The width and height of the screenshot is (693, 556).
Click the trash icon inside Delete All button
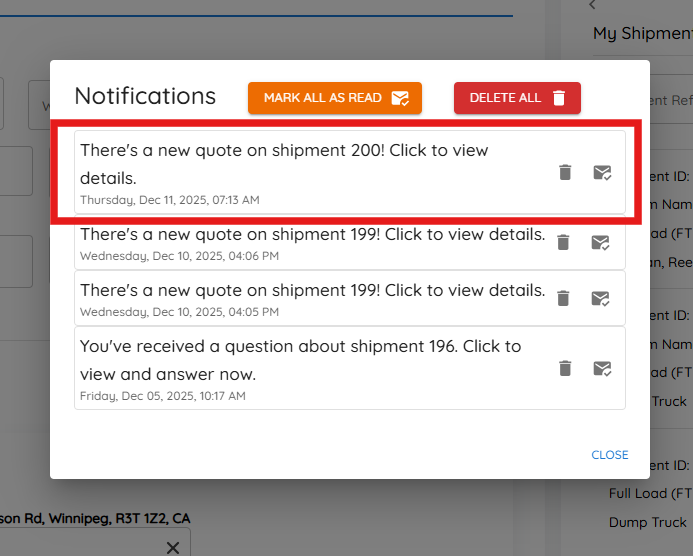coord(559,98)
